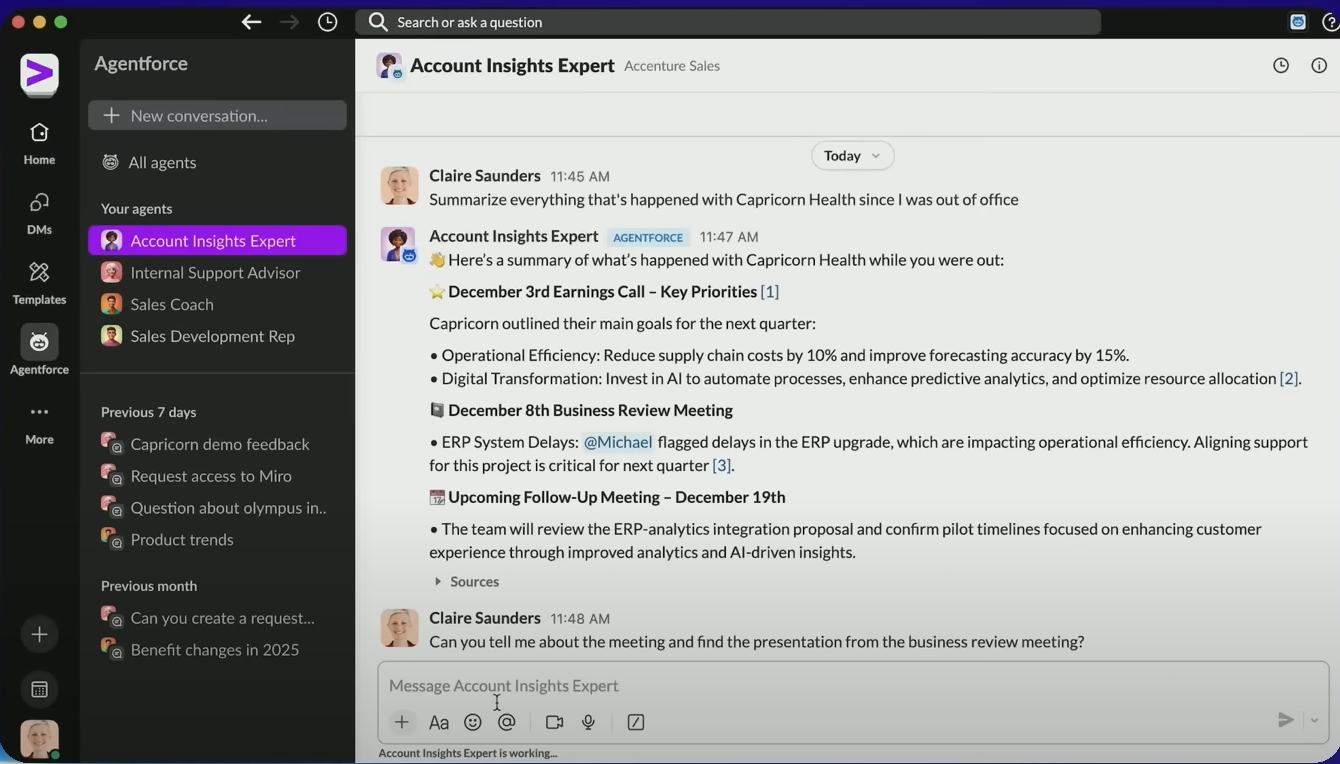Open the Accenture workspace logo
Viewport: 1340px width, 764px height.
[40, 74]
